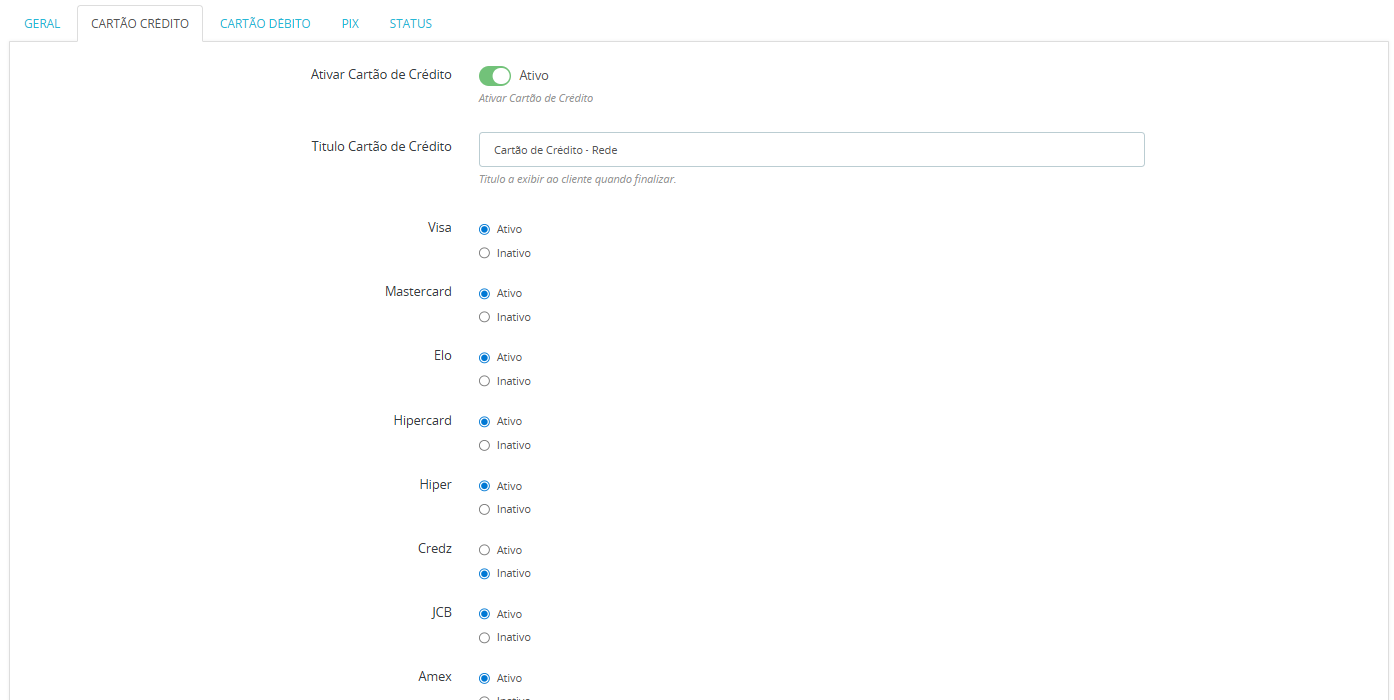
Task: Click the Titulo Cartão de Crédito field
Action: (x=811, y=150)
